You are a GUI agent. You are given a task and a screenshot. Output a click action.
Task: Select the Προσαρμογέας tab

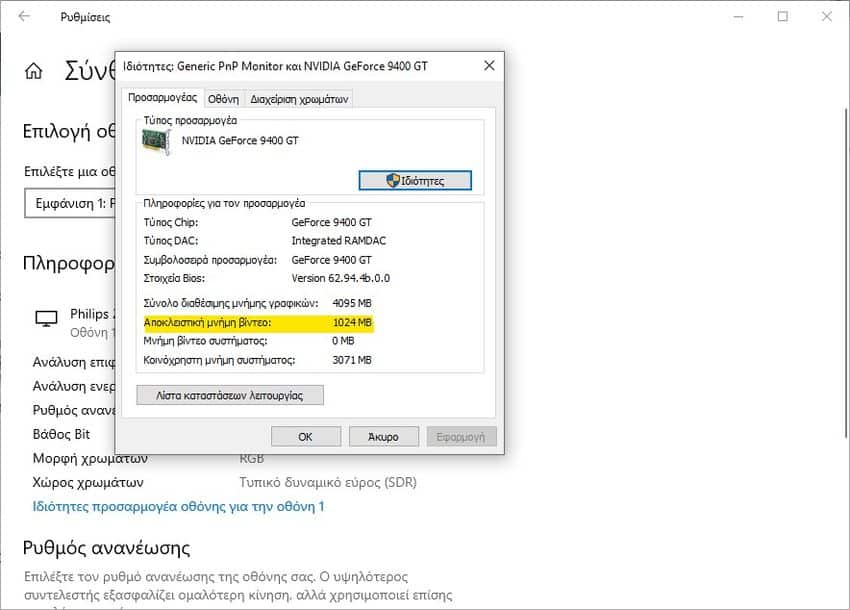(163, 98)
